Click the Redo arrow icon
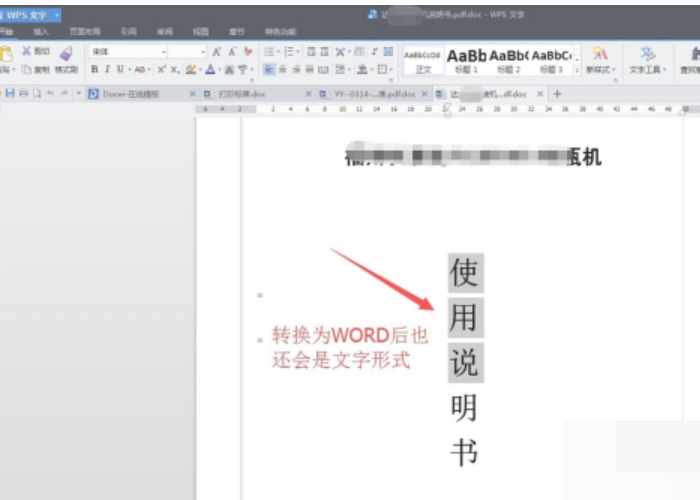 pyautogui.click(x=64, y=93)
